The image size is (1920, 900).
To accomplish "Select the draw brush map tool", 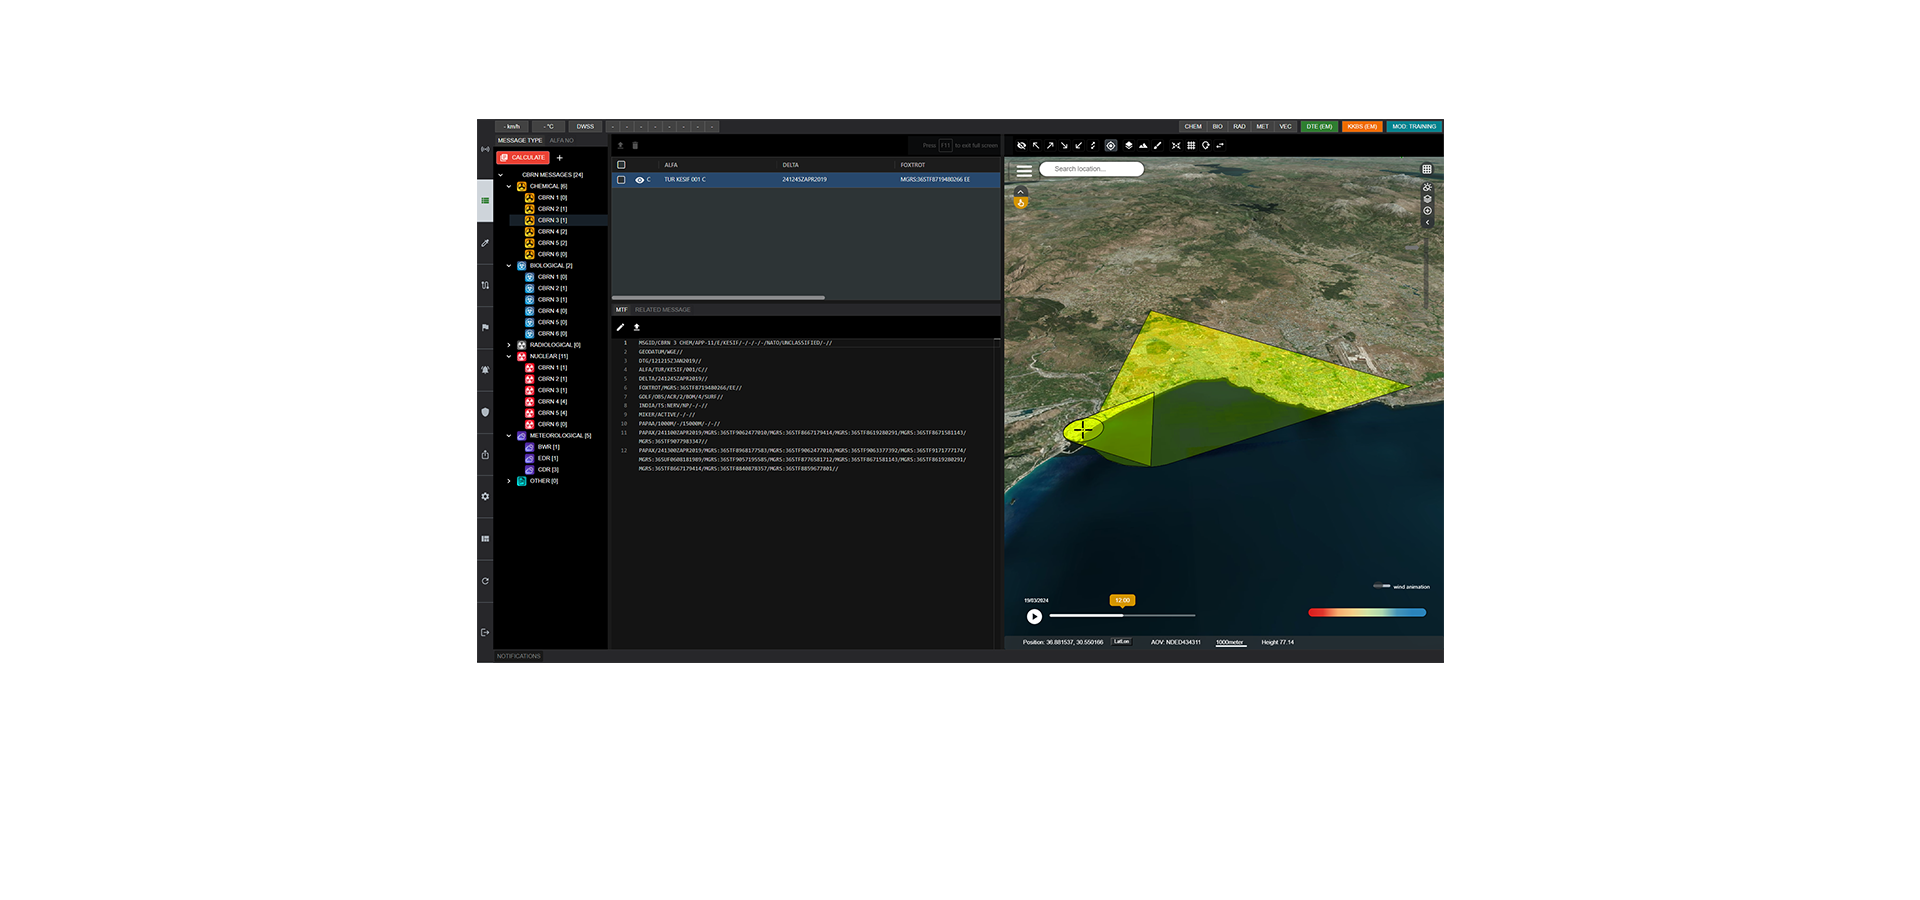I will click(x=1158, y=146).
